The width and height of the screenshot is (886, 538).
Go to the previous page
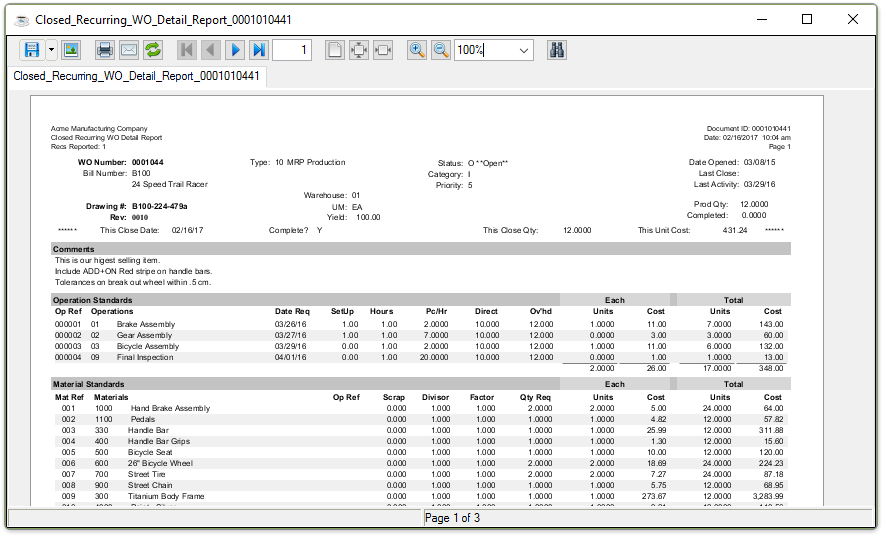pyautogui.click(x=211, y=50)
